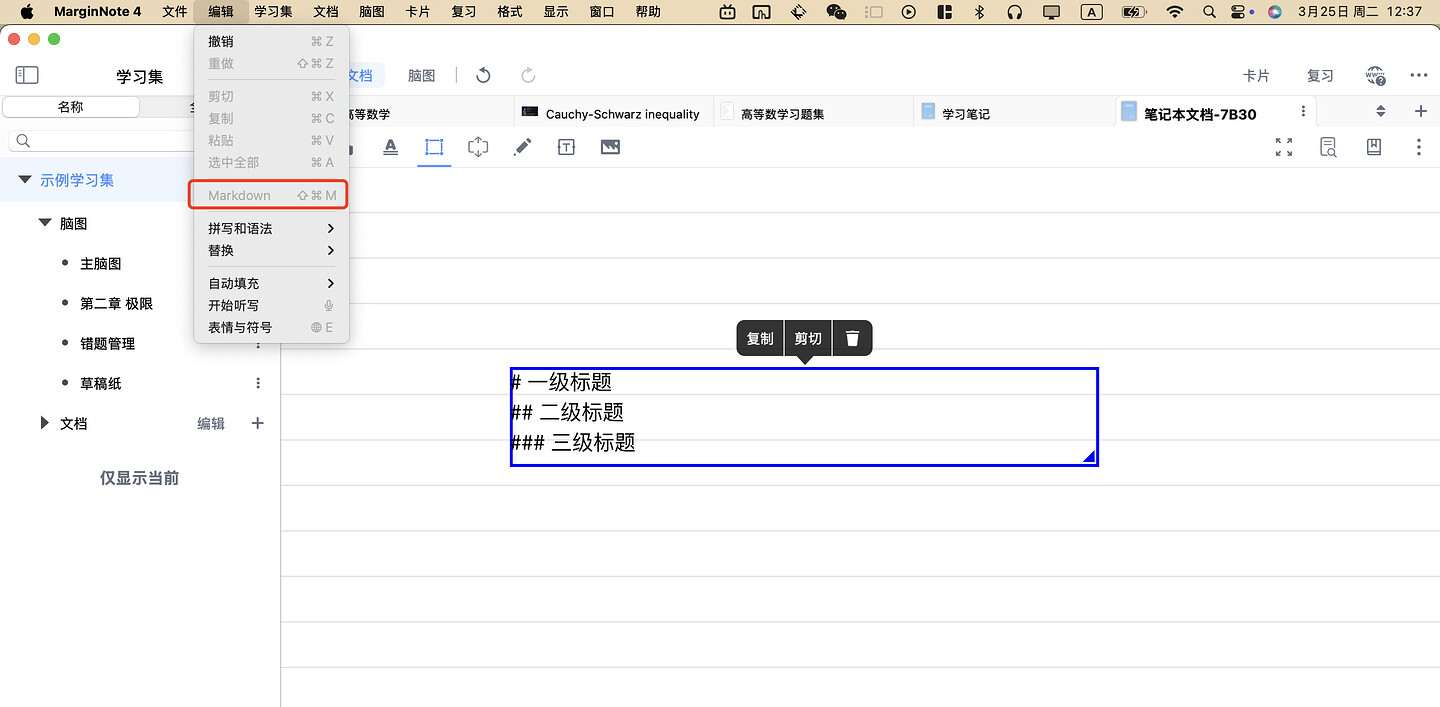Open the 文件 menu in menu bar

(175, 12)
